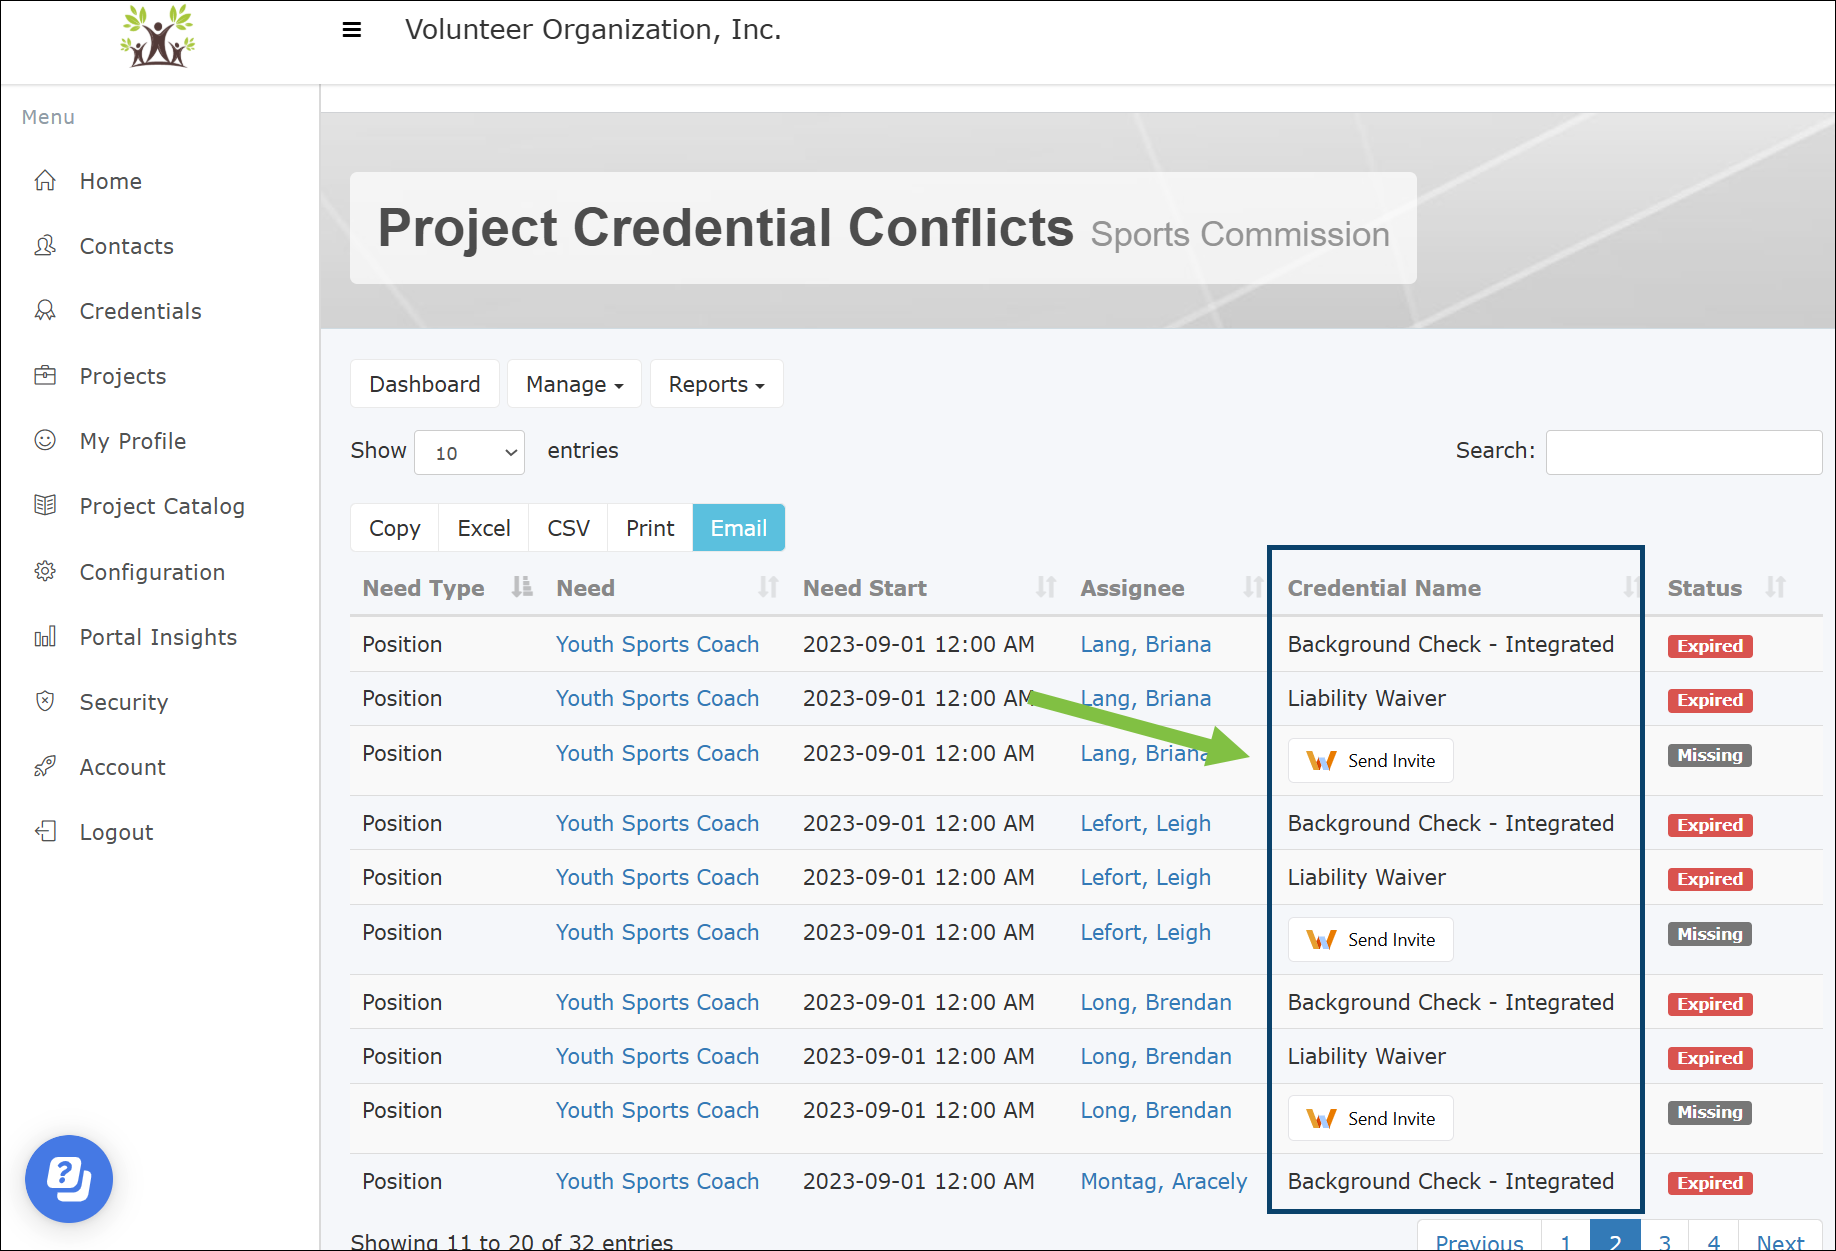The width and height of the screenshot is (1836, 1251).
Task: Open Montag, Aracely assignee link
Action: coord(1164,1181)
